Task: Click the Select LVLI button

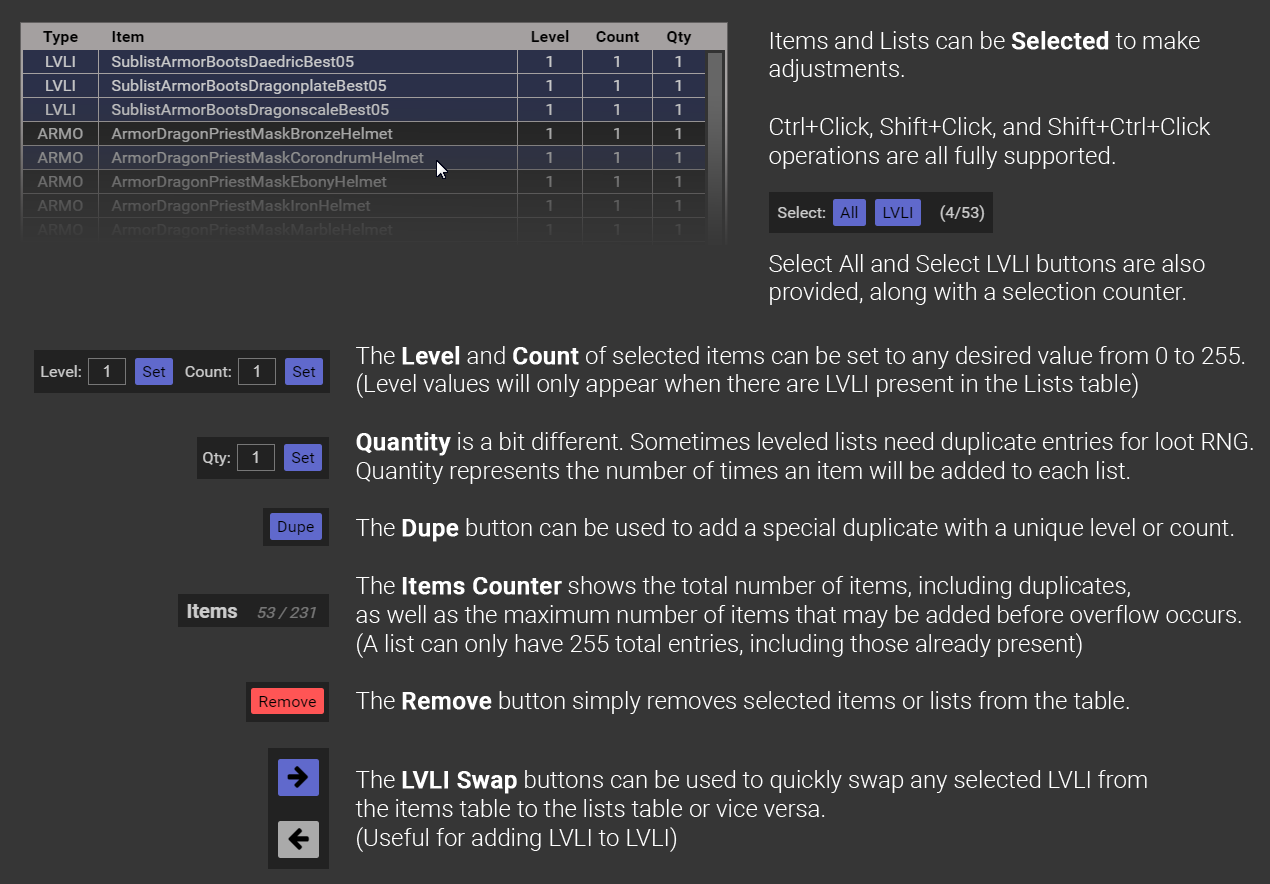Action: tap(897, 212)
